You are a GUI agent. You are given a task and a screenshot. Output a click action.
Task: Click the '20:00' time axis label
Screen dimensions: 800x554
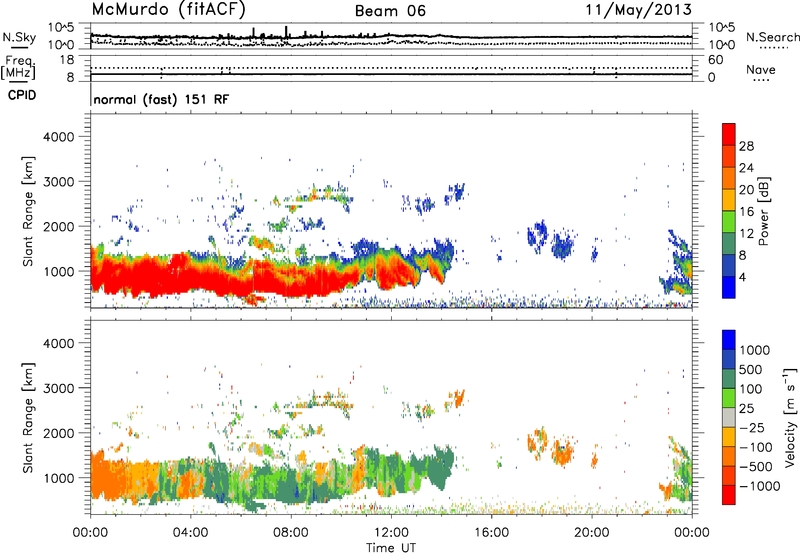[592, 533]
